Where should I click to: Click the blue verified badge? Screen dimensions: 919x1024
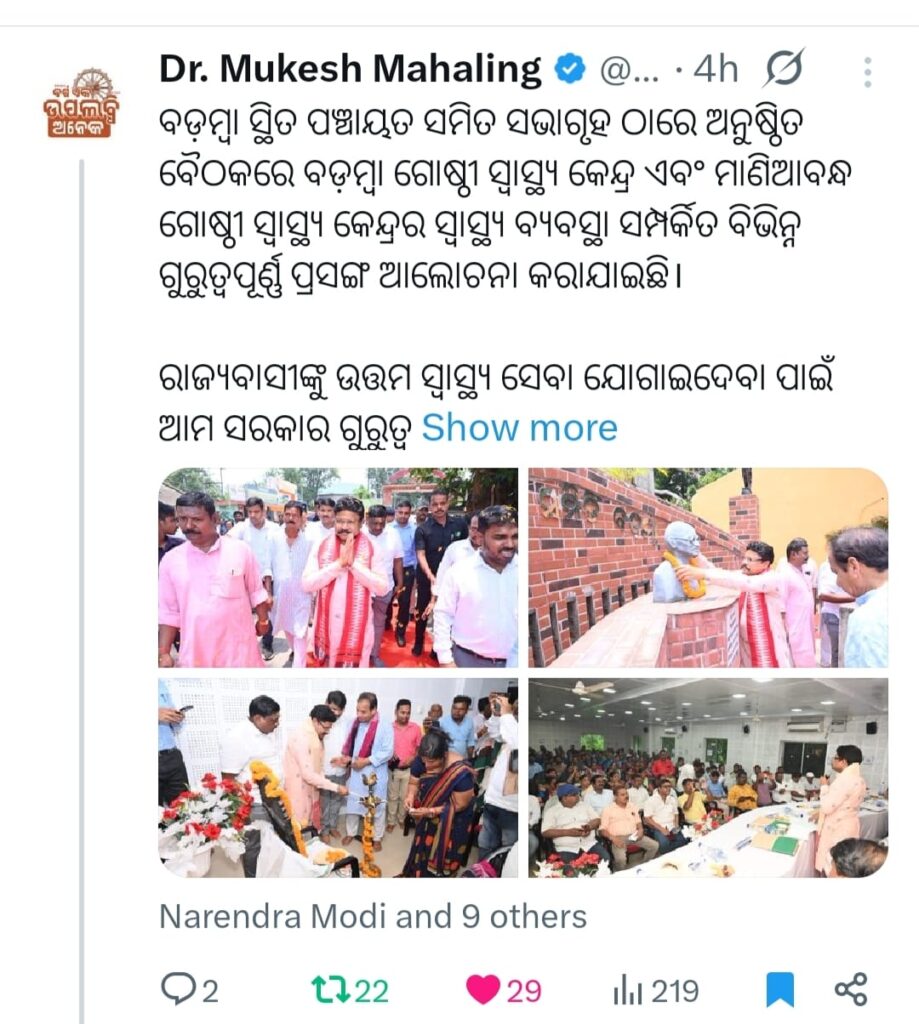pyautogui.click(x=570, y=69)
